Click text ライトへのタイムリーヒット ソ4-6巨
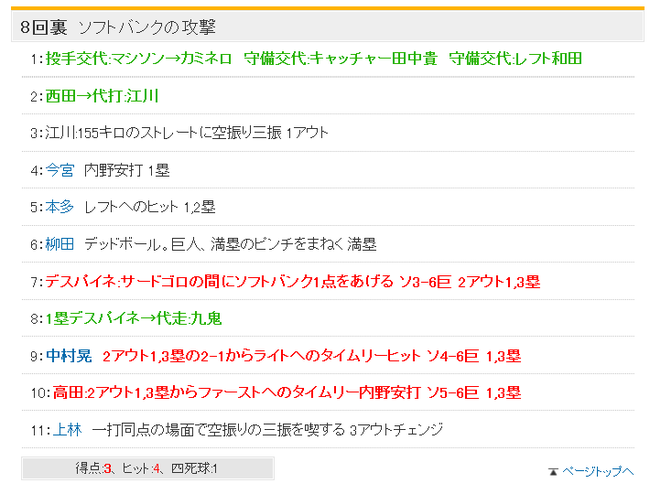The height and width of the screenshot is (494, 650). pos(366,356)
